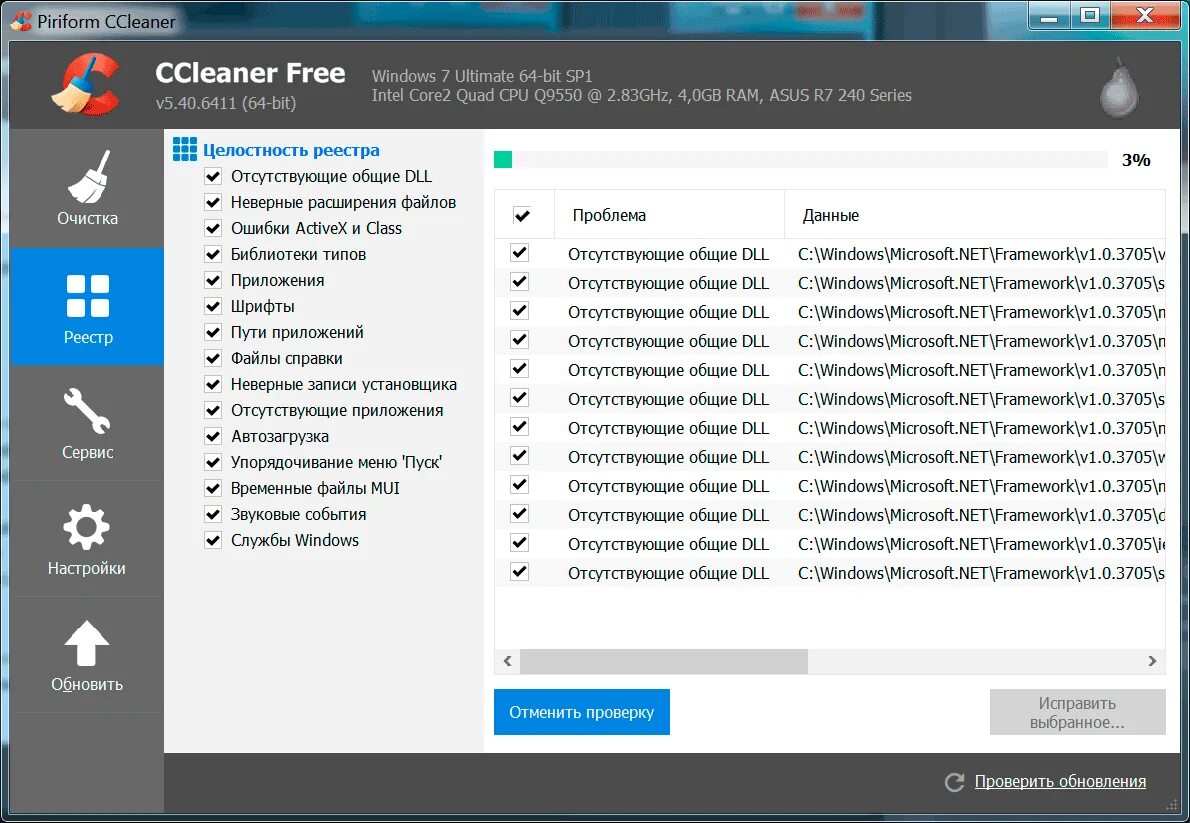Open the Настройки settings section
The height and width of the screenshot is (823, 1190).
pyautogui.click(x=87, y=539)
